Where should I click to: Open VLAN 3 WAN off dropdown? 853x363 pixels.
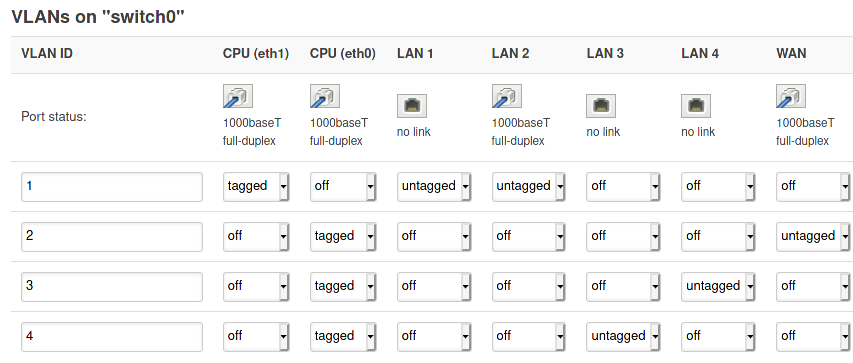[x=813, y=287]
